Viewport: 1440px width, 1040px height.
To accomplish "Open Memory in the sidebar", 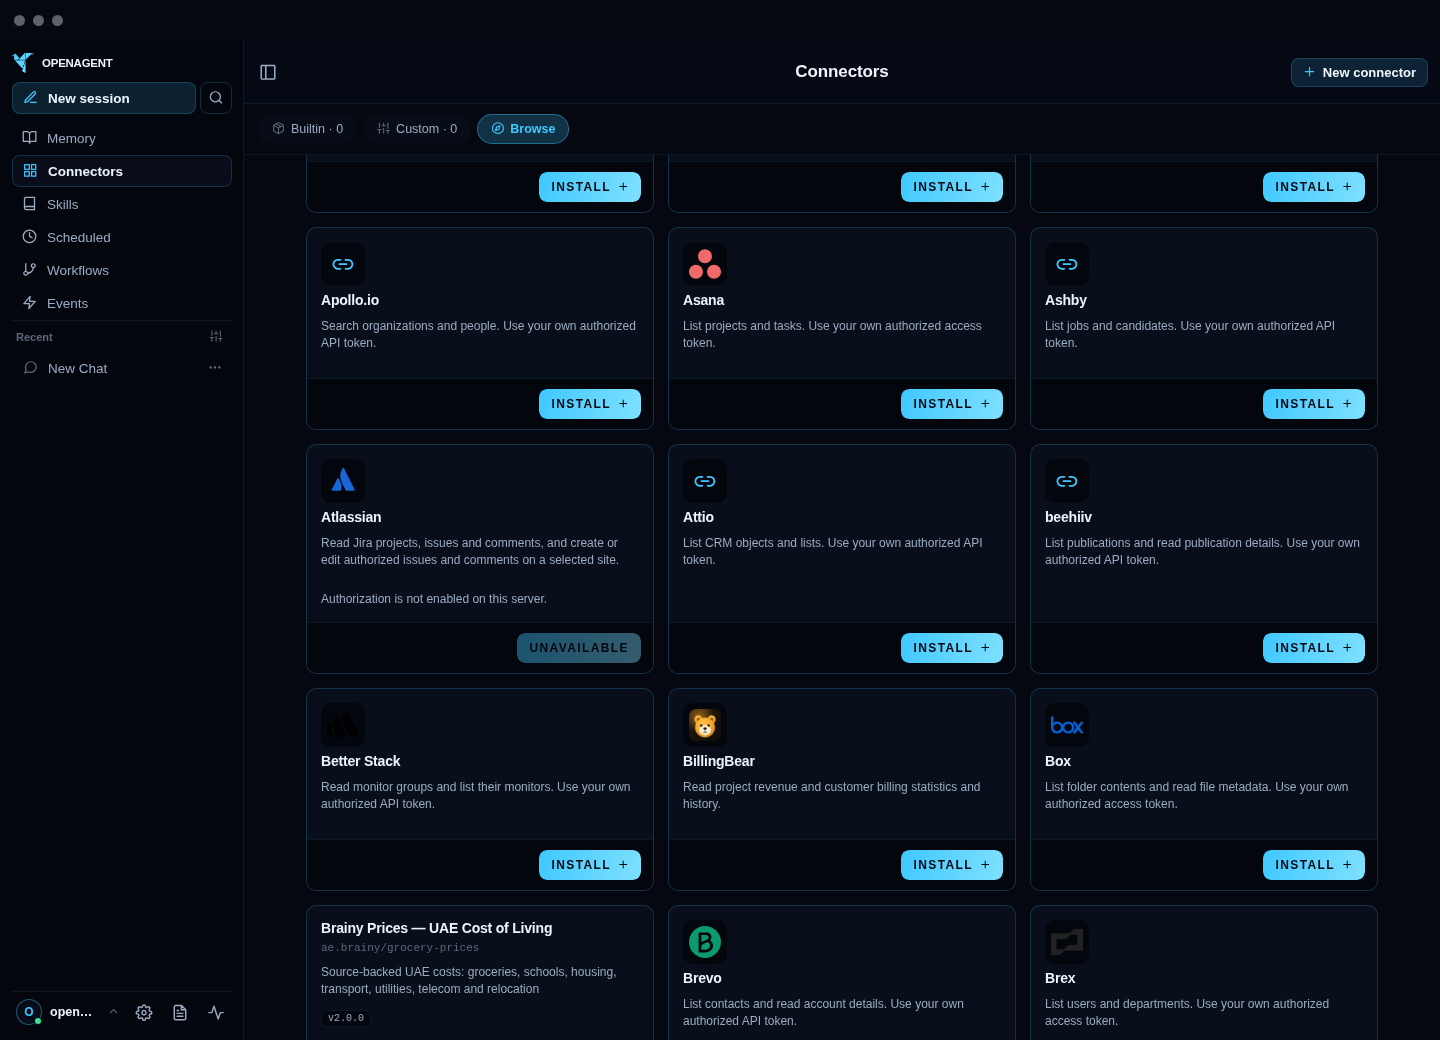I will coord(122,138).
